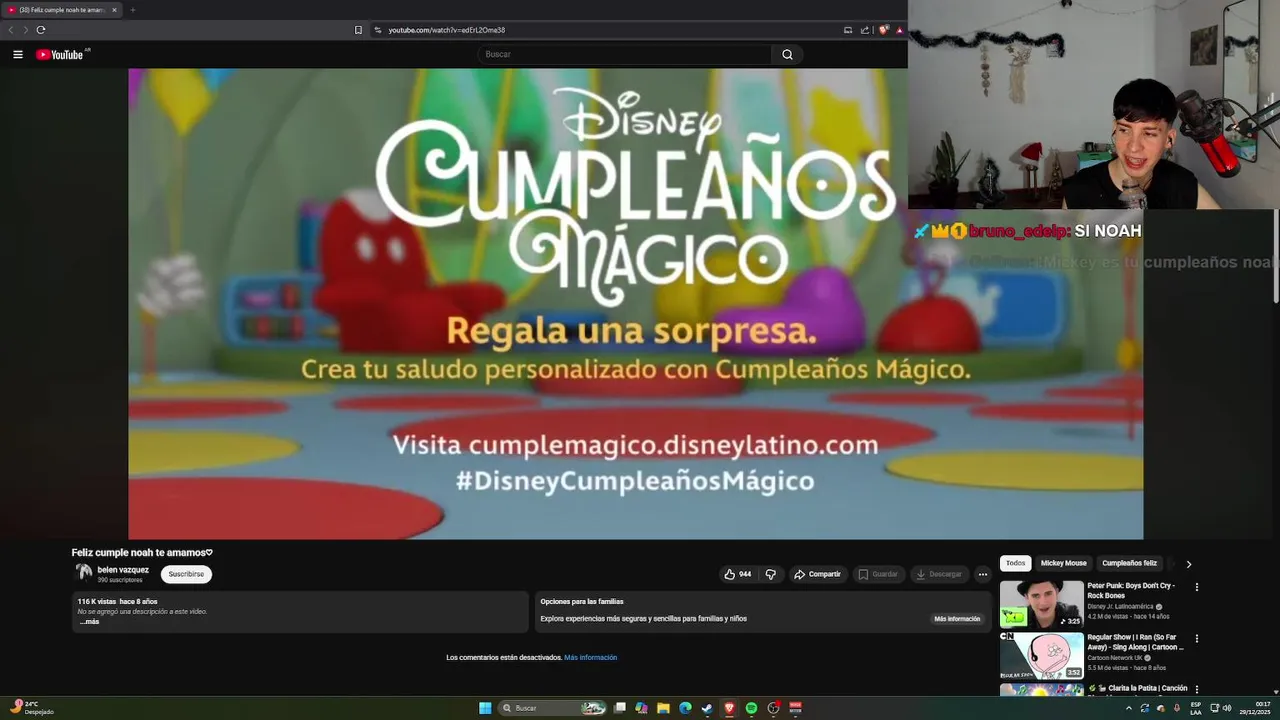Click the YouTube search magnifier button
Viewport: 1280px width, 720px height.
(x=787, y=55)
